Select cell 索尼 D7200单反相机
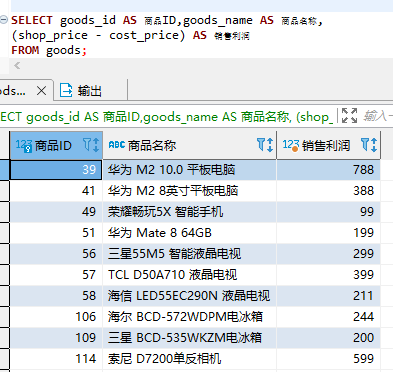This screenshot has height=372, width=393. [189, 359]
